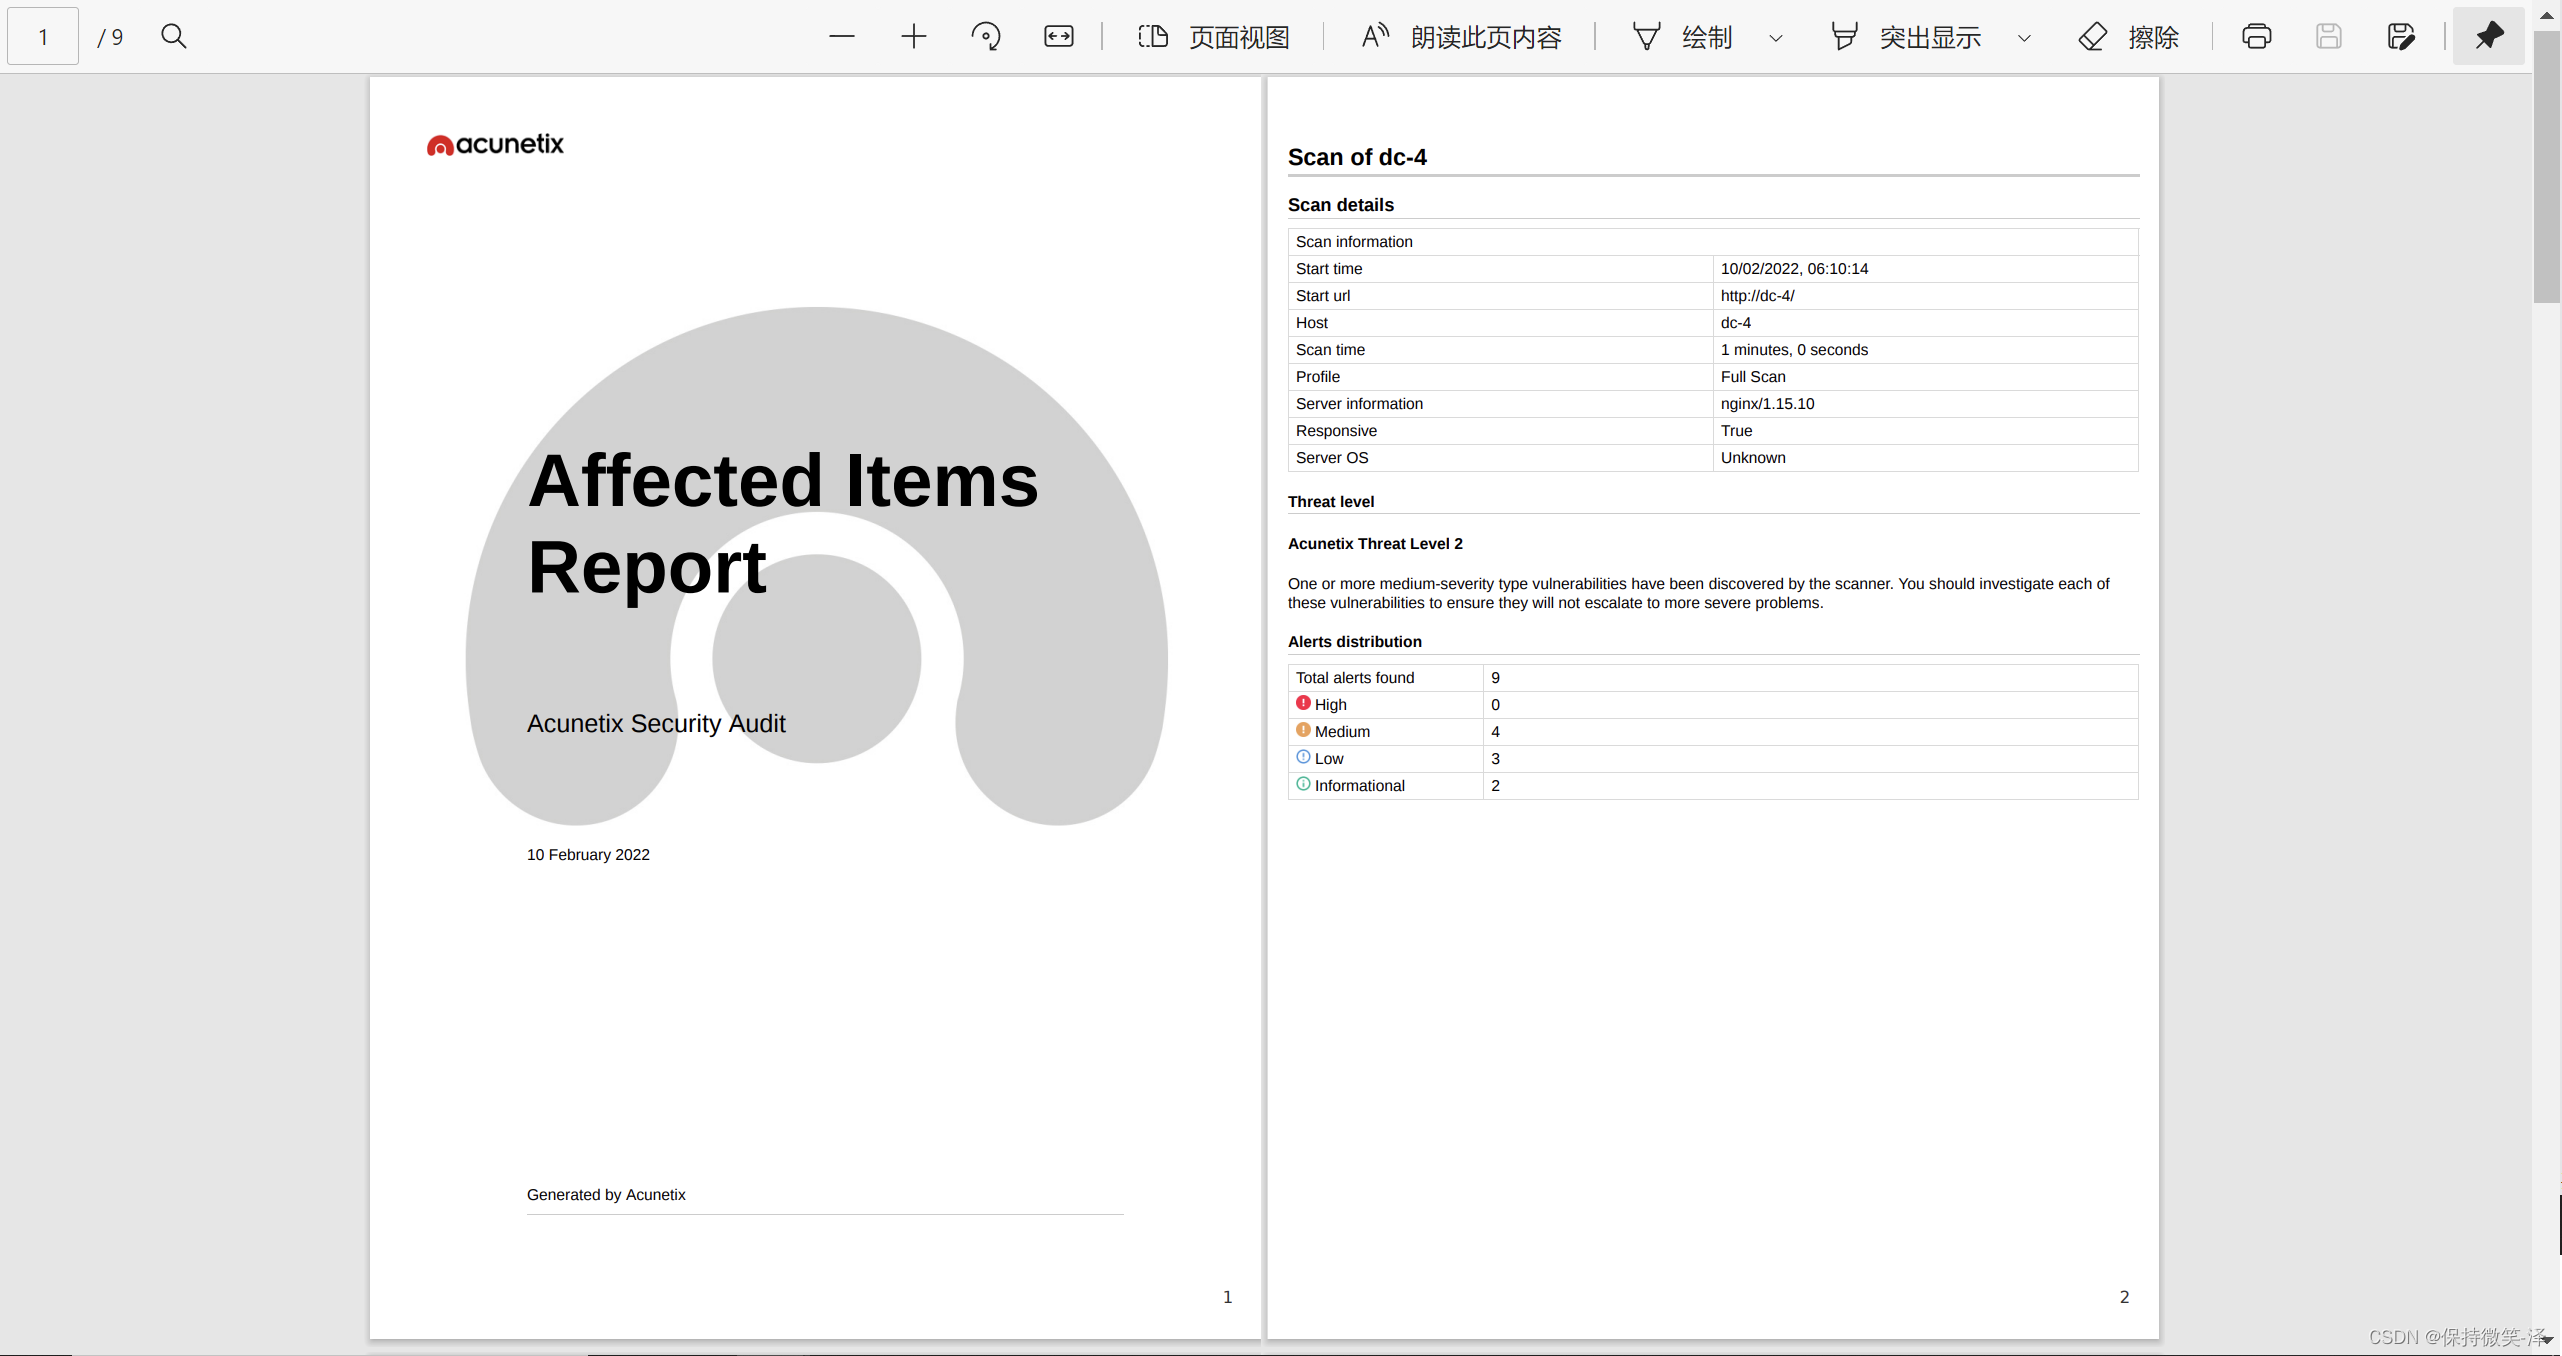
Task: Click the vertical scrollbar thumb
Action: [2546, 165]
